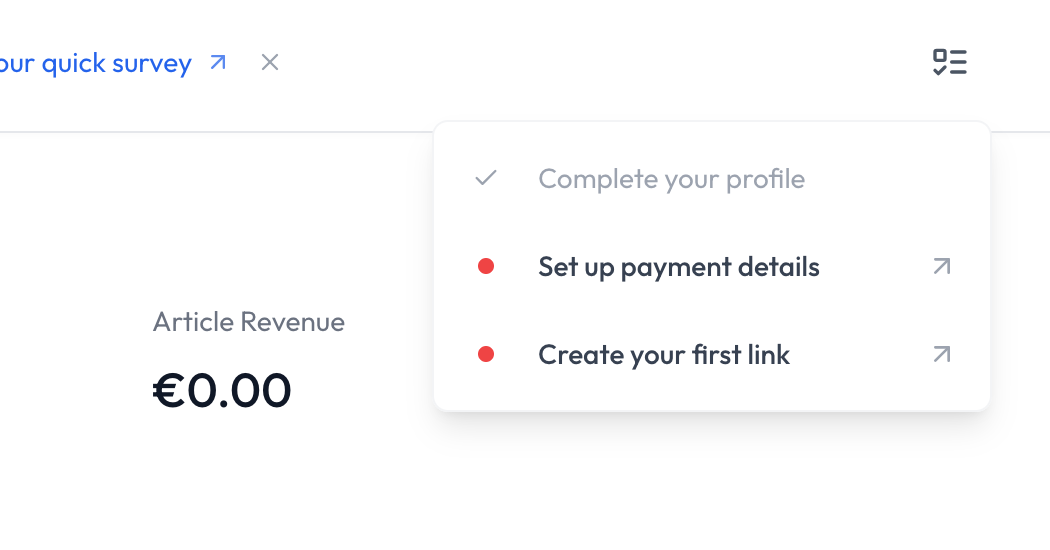
Task: Open the quick survey link
Action: point(96,64)
